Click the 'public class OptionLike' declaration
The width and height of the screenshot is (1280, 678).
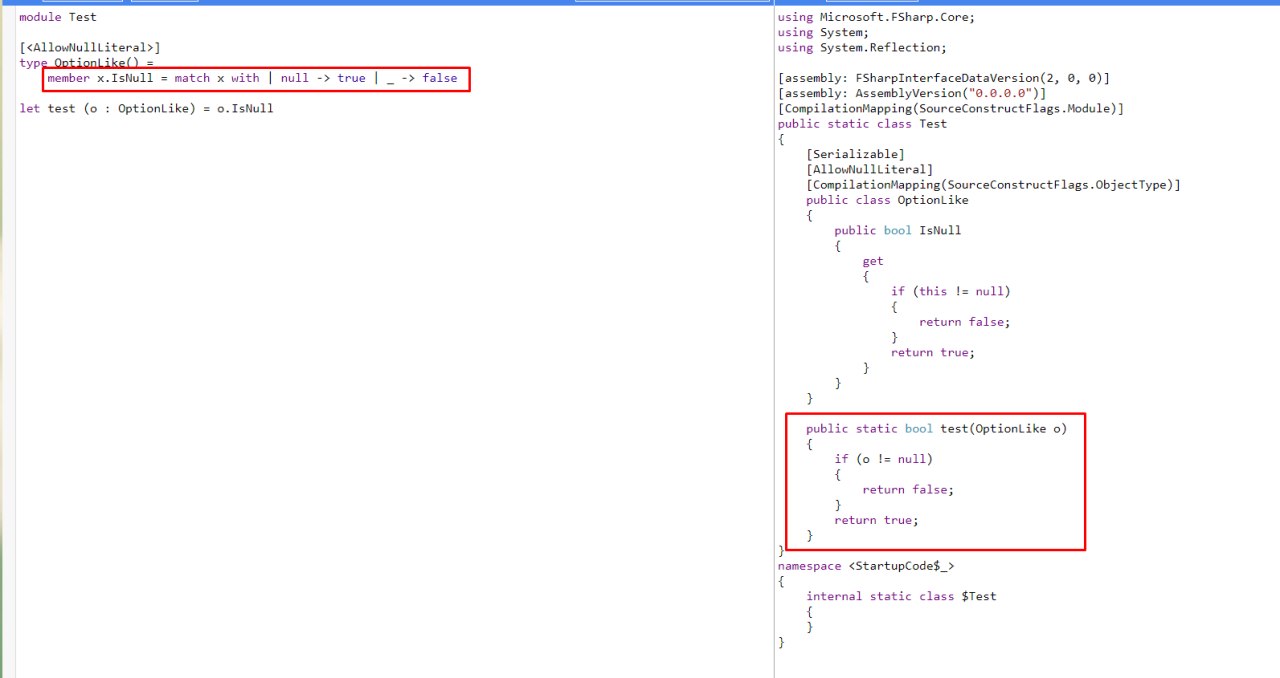pyautogui.click(x=887, y=200)
